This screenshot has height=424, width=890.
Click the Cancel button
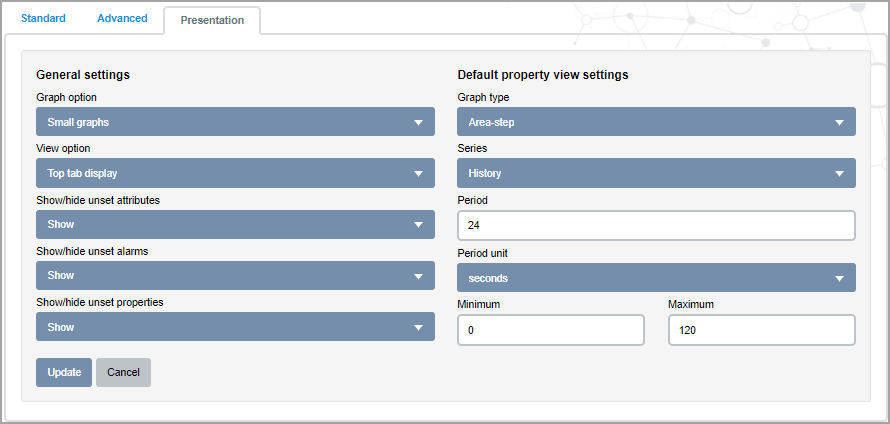point(123,372)
